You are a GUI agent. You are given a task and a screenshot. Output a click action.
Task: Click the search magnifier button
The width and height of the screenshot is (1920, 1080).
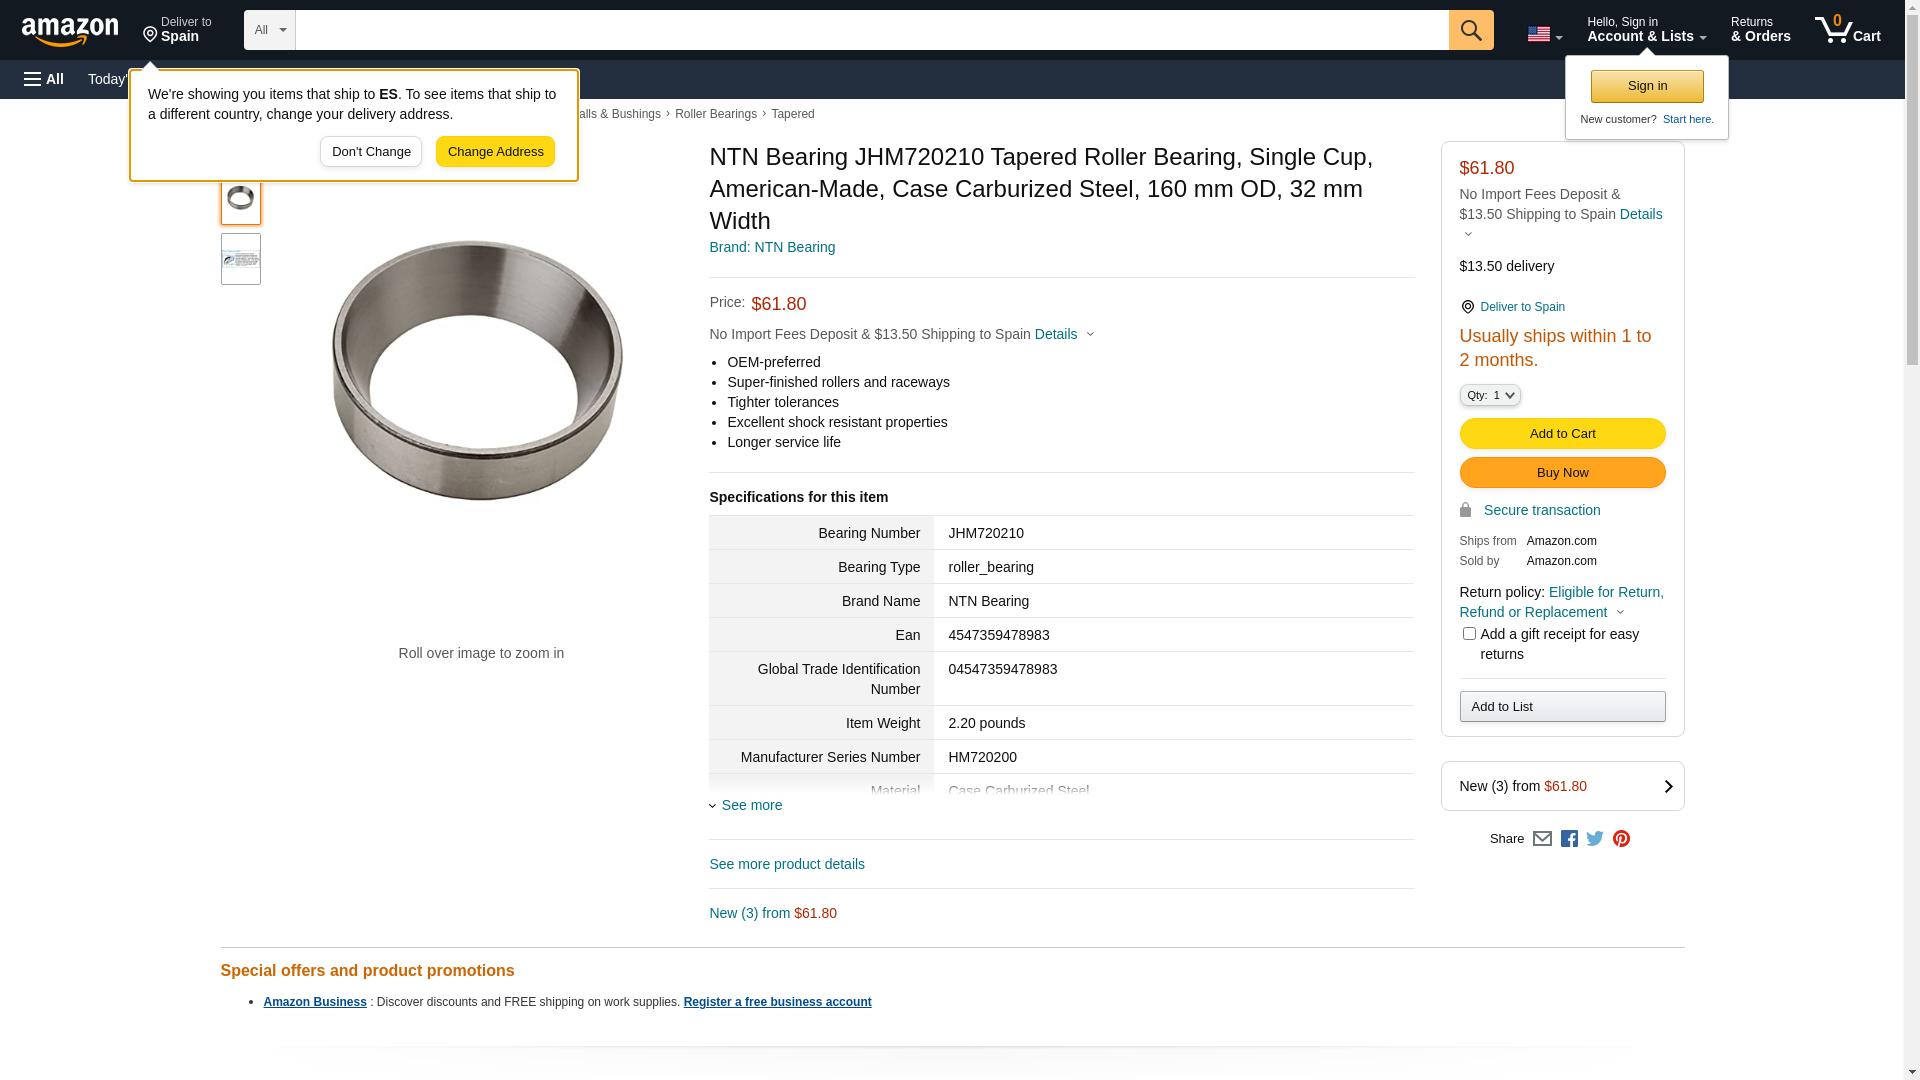coord(1471,30)
